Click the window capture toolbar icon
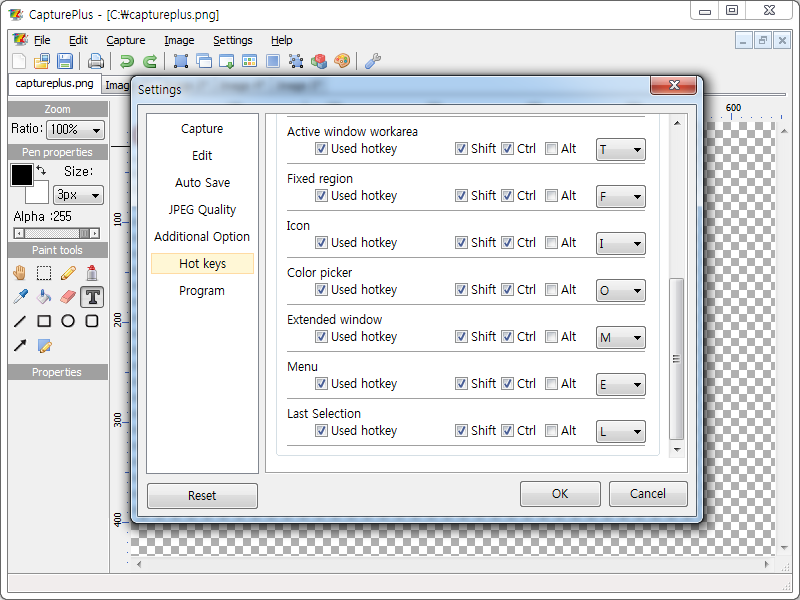 [x=204, y=61]
